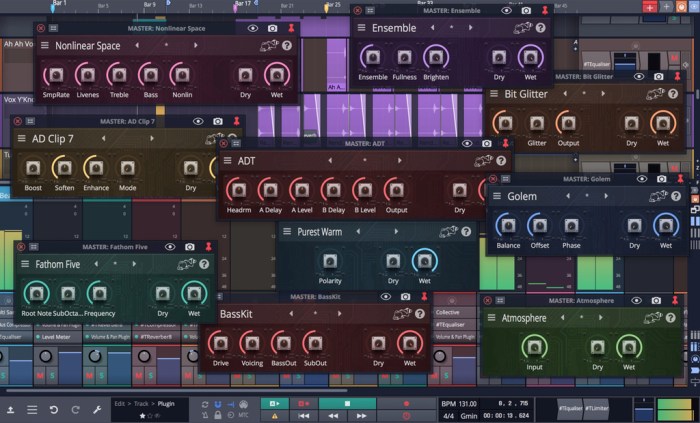Open the ADT plugin hamburger menu
700x423 pixels.
[x=229, y=160]
